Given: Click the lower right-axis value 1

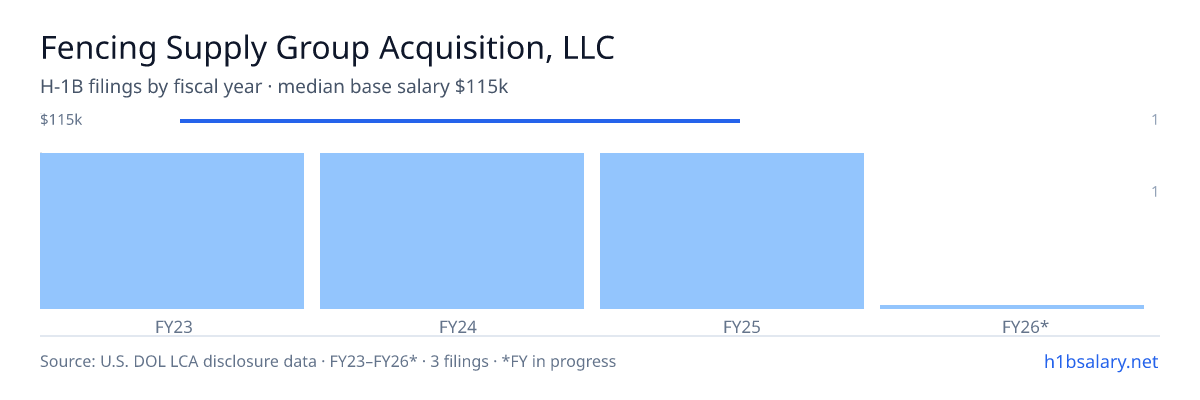Looking at the screenshot, I should tap(1155, 191).
